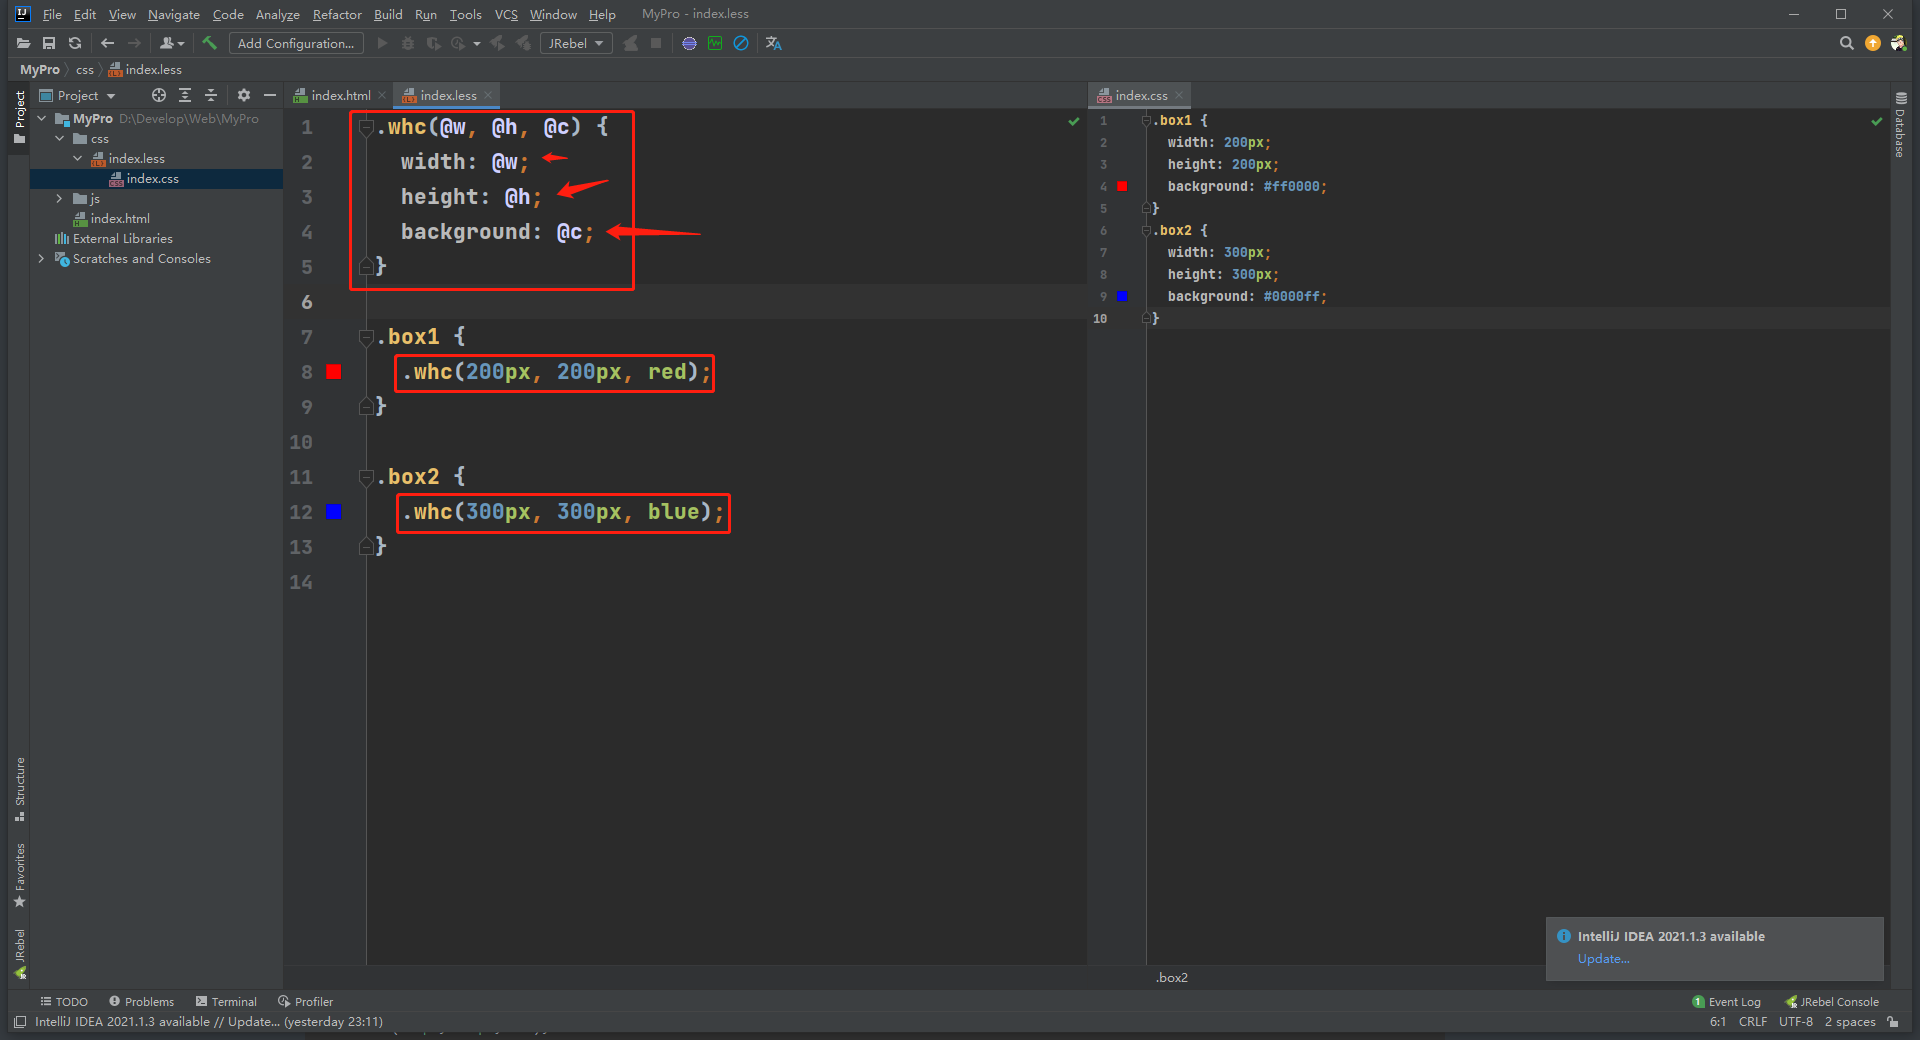Select index.css in project tree

[x=152, y=178]
